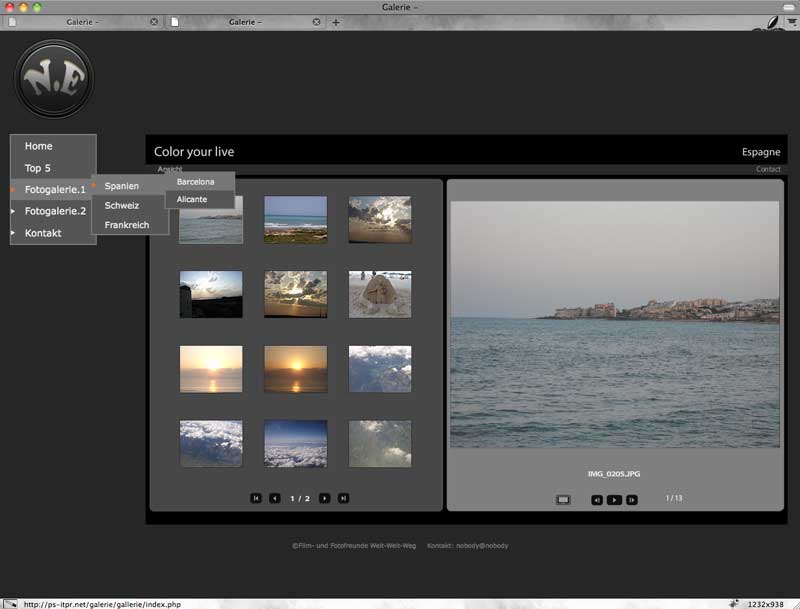This screenshot has width=800, height=609.
Task: Open the sunlit clouds over sand thumbnail
Action: tap(380, 220)
